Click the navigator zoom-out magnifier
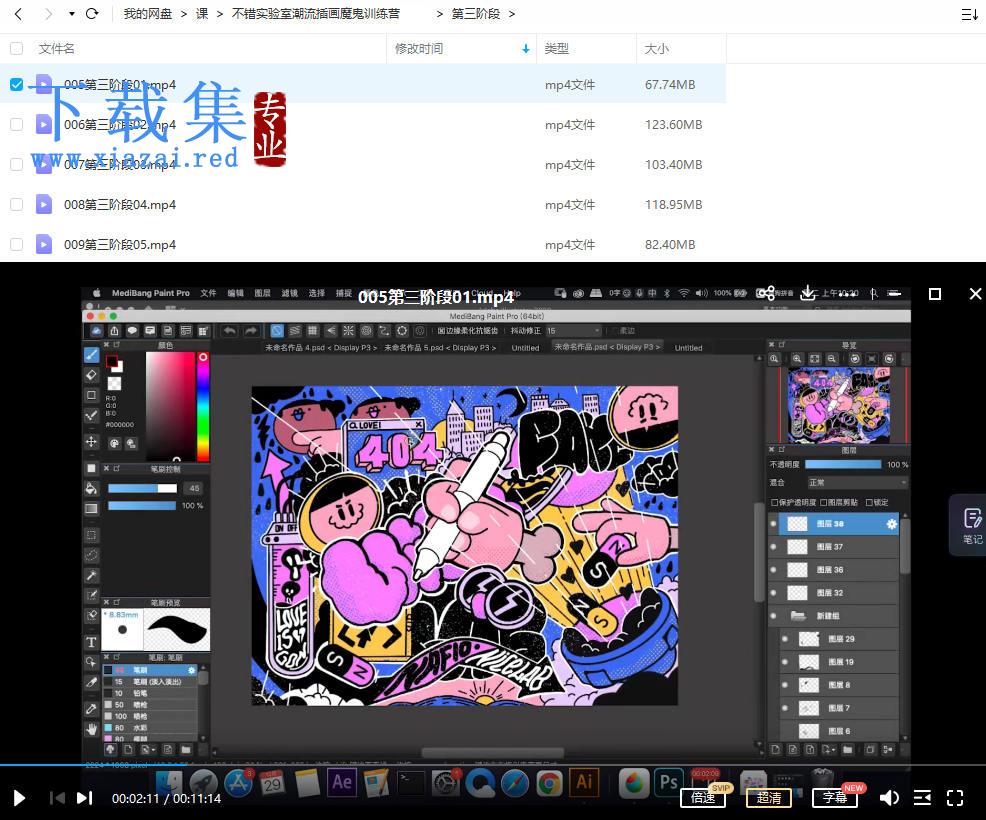Screen dimensions: 986x820 click(x=832, y=358)
